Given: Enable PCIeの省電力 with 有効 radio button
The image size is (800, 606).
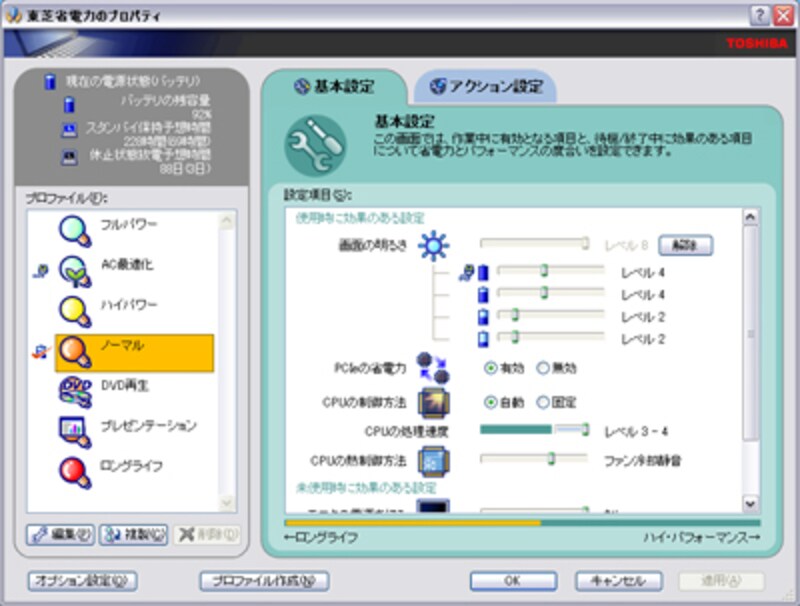Looking at the screenshot, I should (491, 368).
